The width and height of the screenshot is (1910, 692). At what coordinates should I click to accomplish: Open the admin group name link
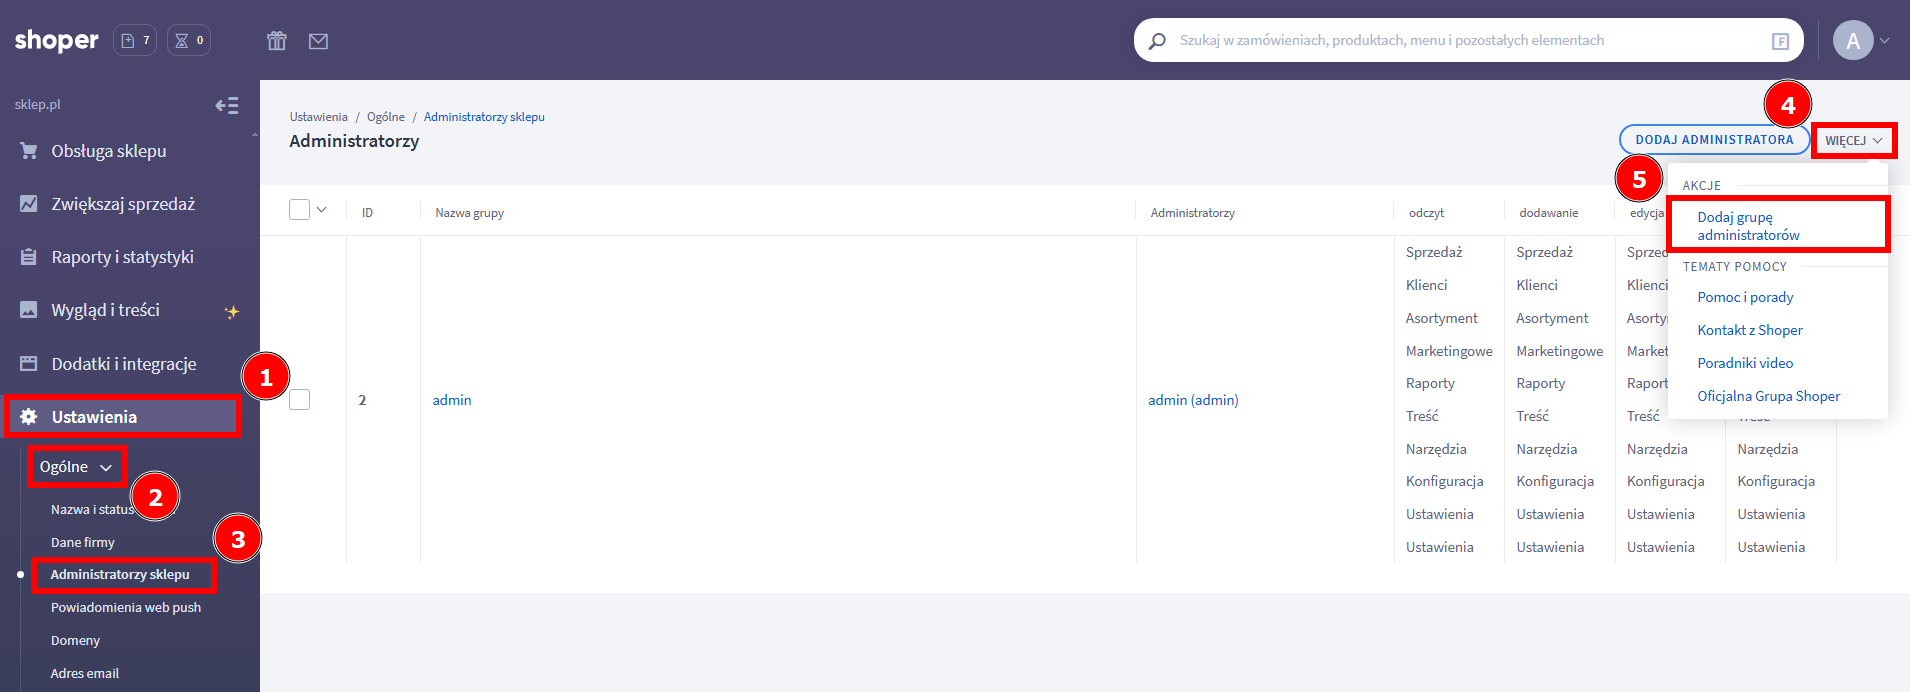[x=452, y=400]
